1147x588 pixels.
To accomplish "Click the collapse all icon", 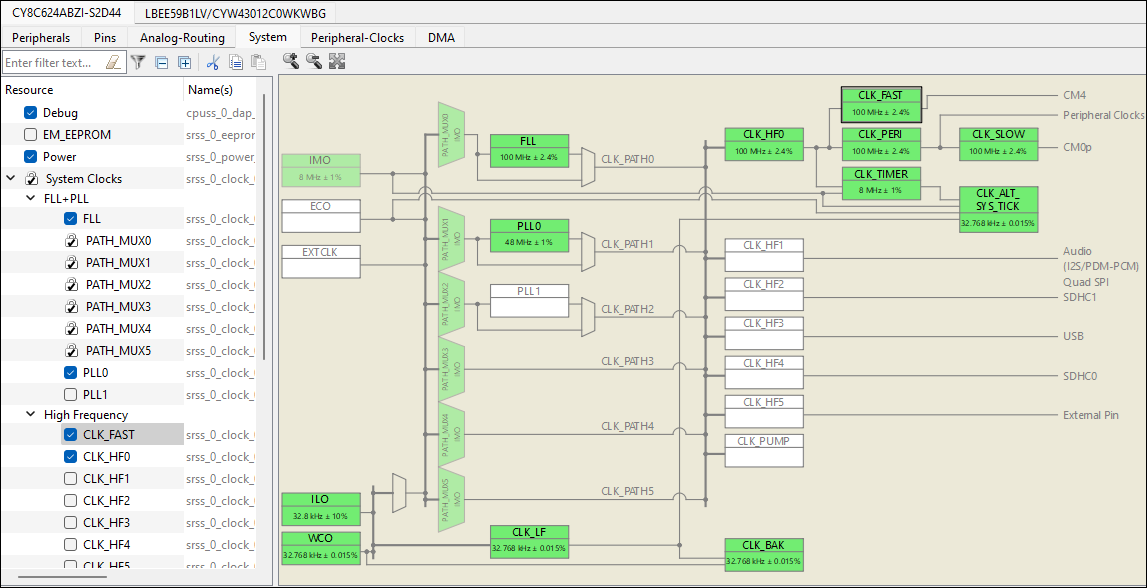I will coord(162,62).
